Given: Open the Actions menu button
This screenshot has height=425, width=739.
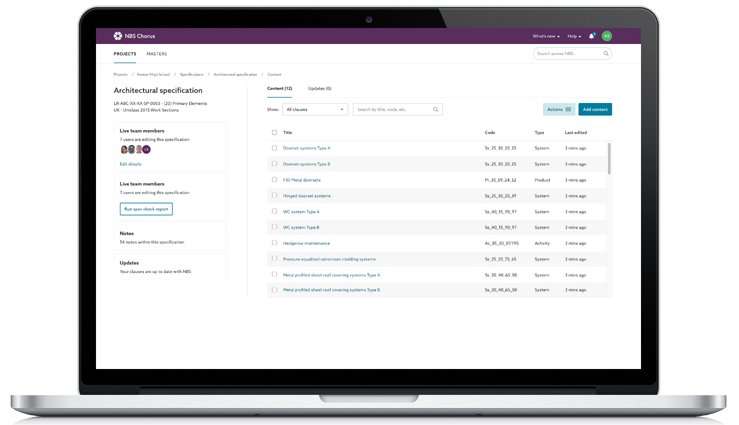Looking at the screenshot, I should tap(559, 109).
